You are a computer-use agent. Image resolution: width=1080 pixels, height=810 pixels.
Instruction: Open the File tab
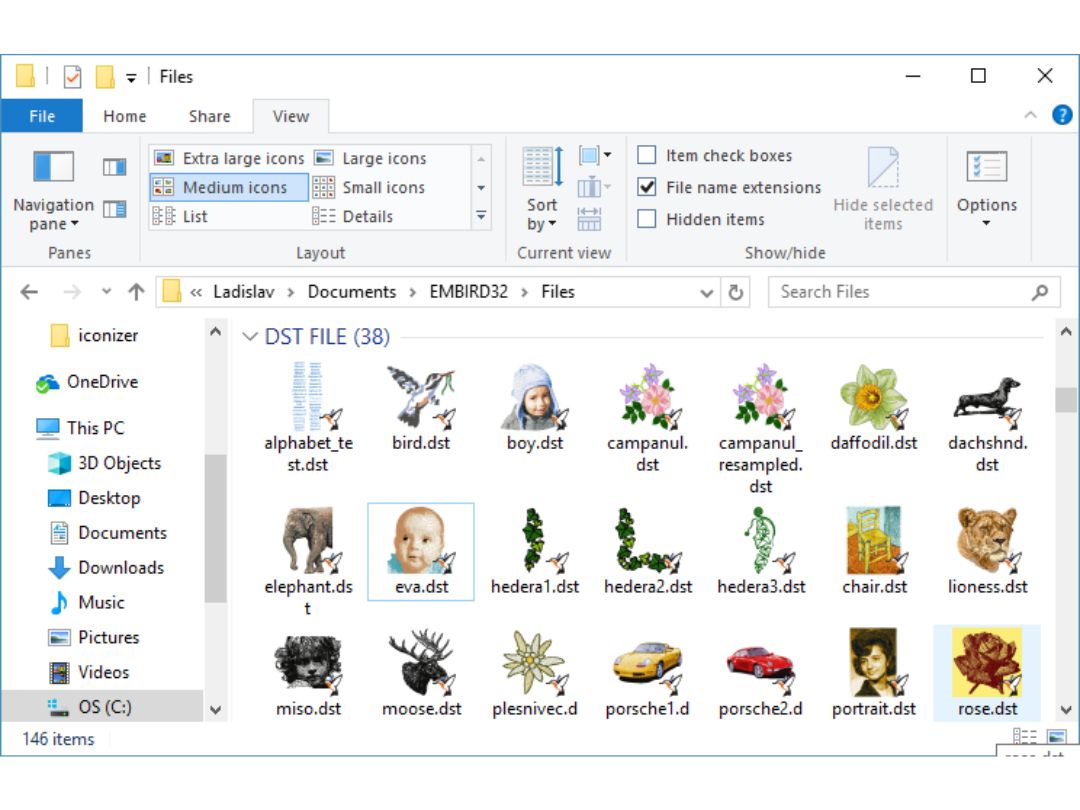(x=42, y=116)
